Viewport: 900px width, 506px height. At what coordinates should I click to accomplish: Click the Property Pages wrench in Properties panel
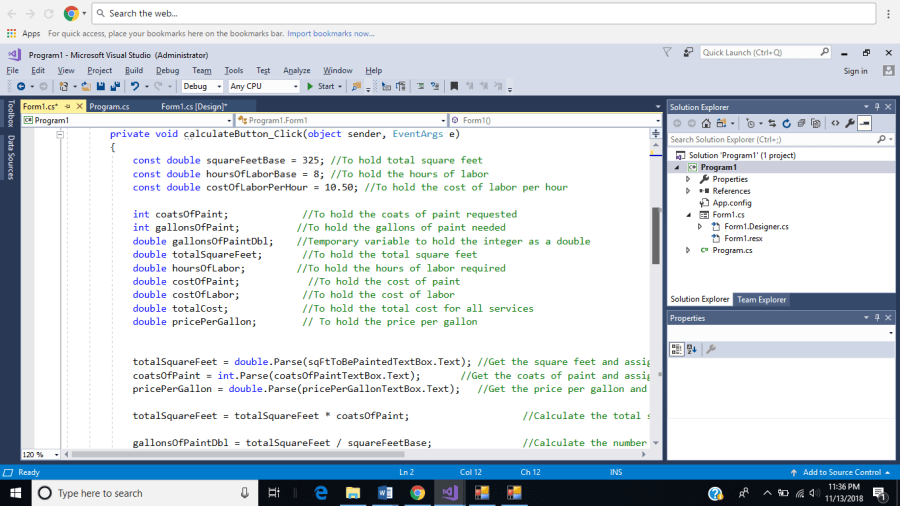click(711, 349)
